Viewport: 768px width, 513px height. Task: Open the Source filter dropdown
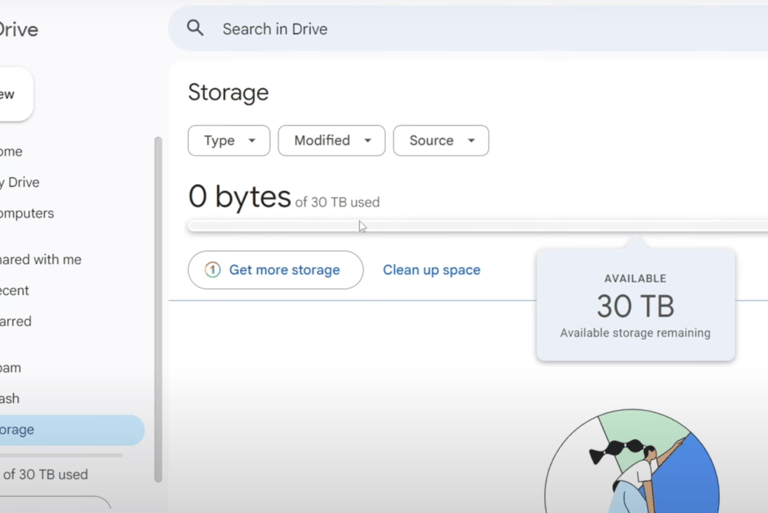tap(441, 141)
